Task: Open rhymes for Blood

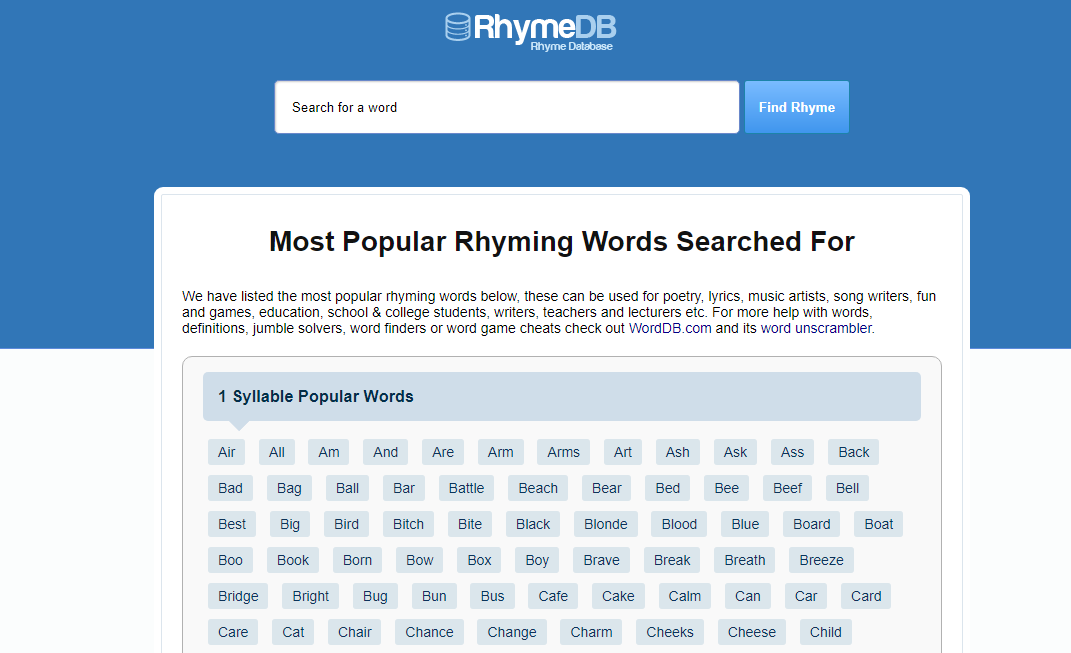Action: tap(680, 525)
